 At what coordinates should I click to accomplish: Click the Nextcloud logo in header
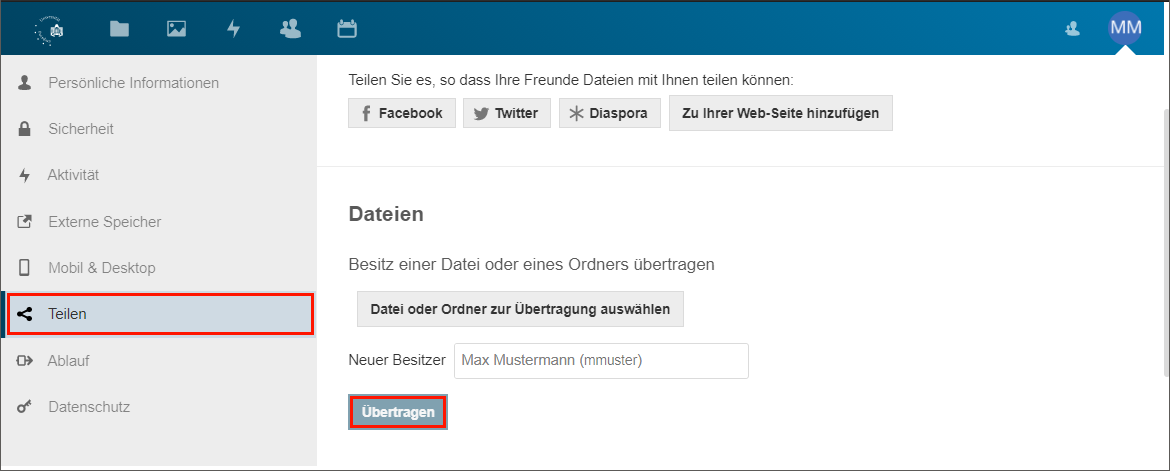[x=48, y=29]
